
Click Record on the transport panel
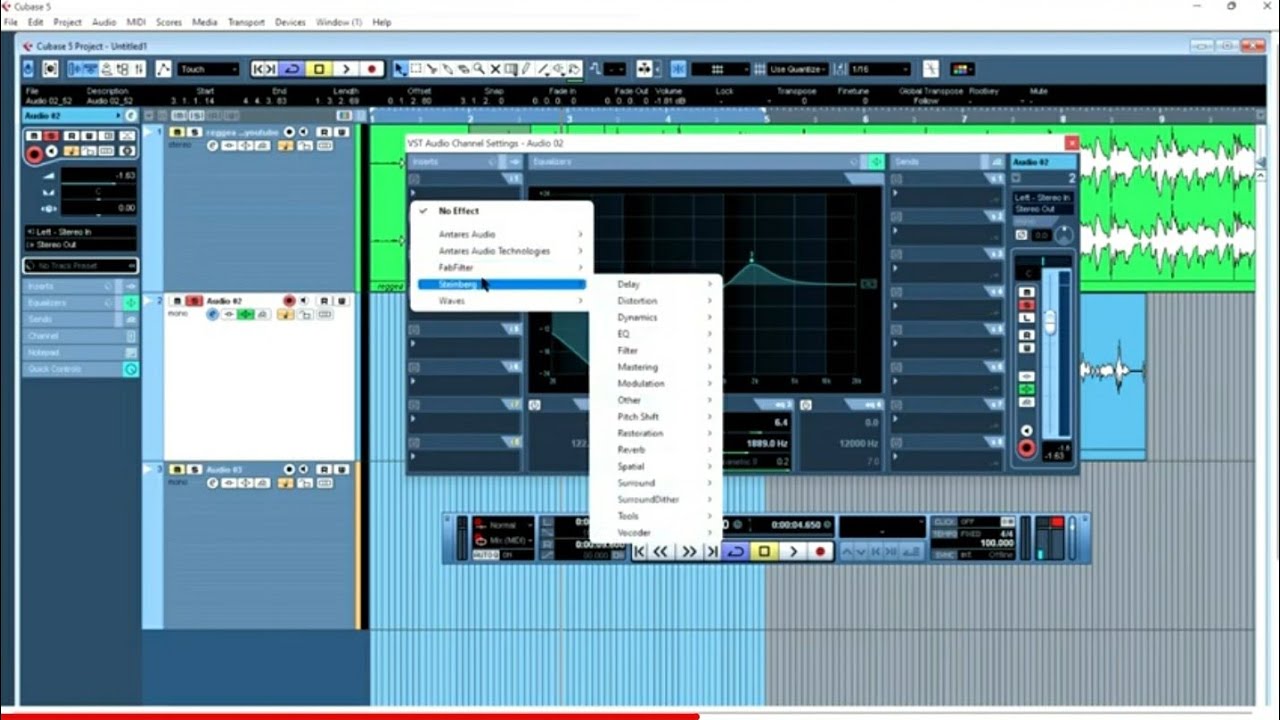(821, 551)
